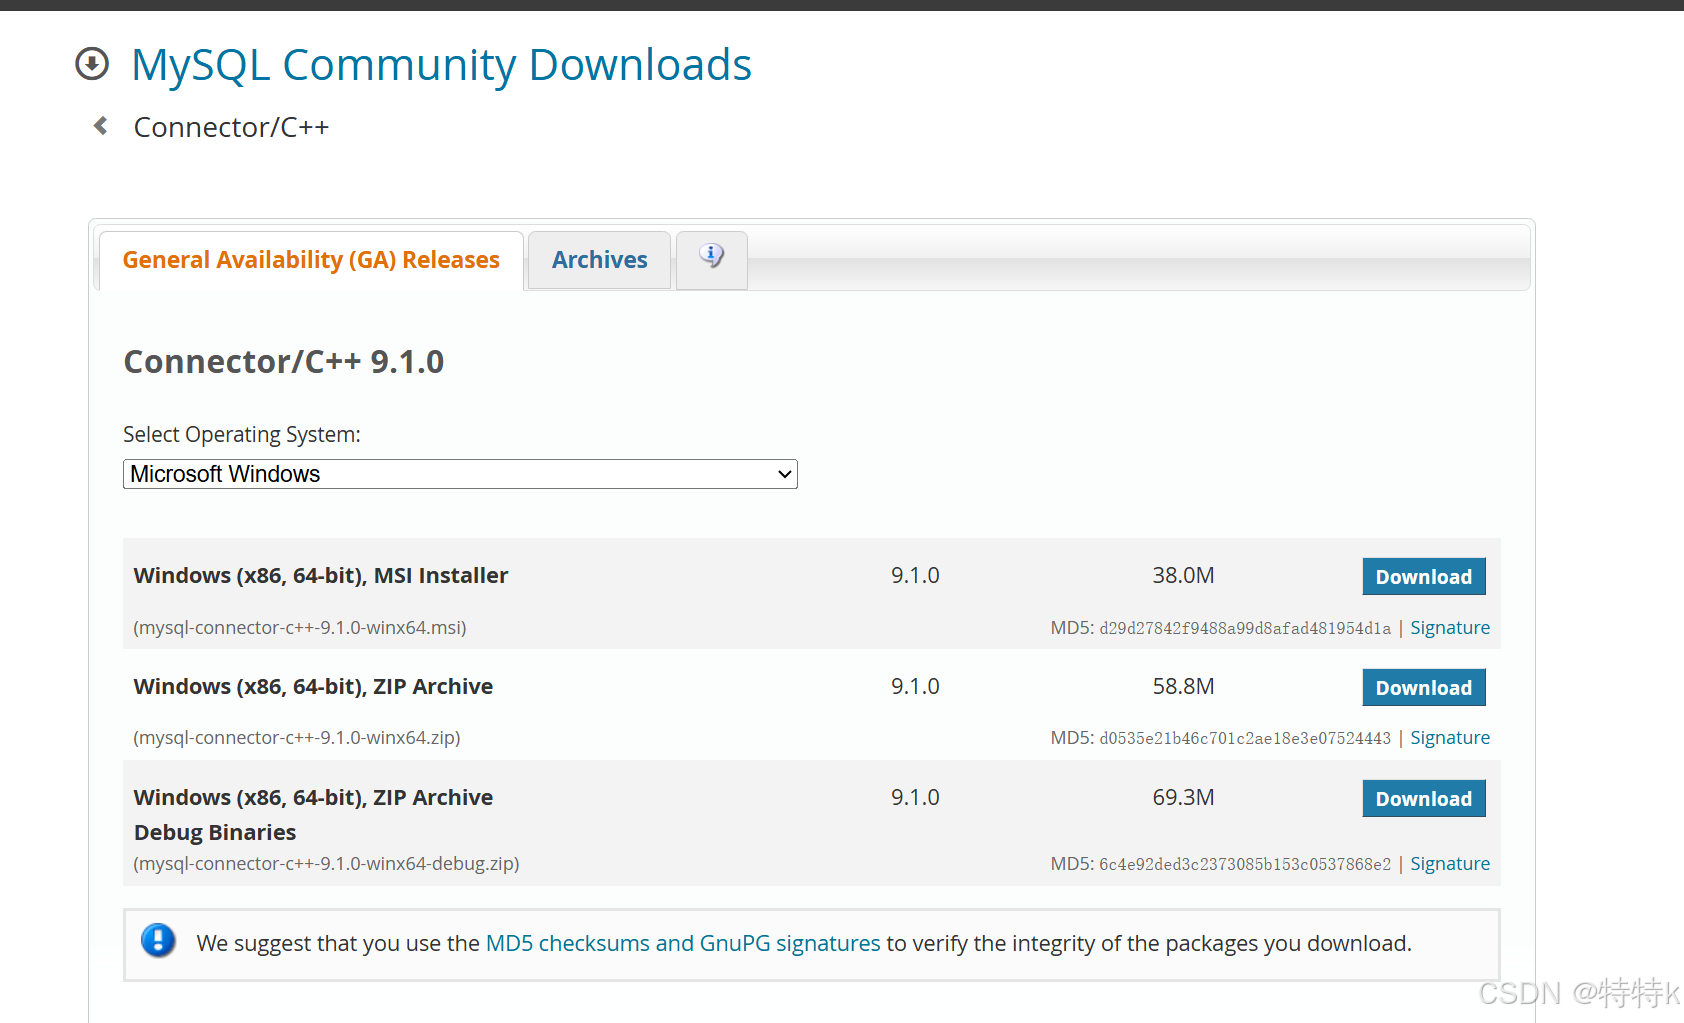Click filename (mysql-connector-c++-9.1.0-winx64.zip)

pos(297,738)
